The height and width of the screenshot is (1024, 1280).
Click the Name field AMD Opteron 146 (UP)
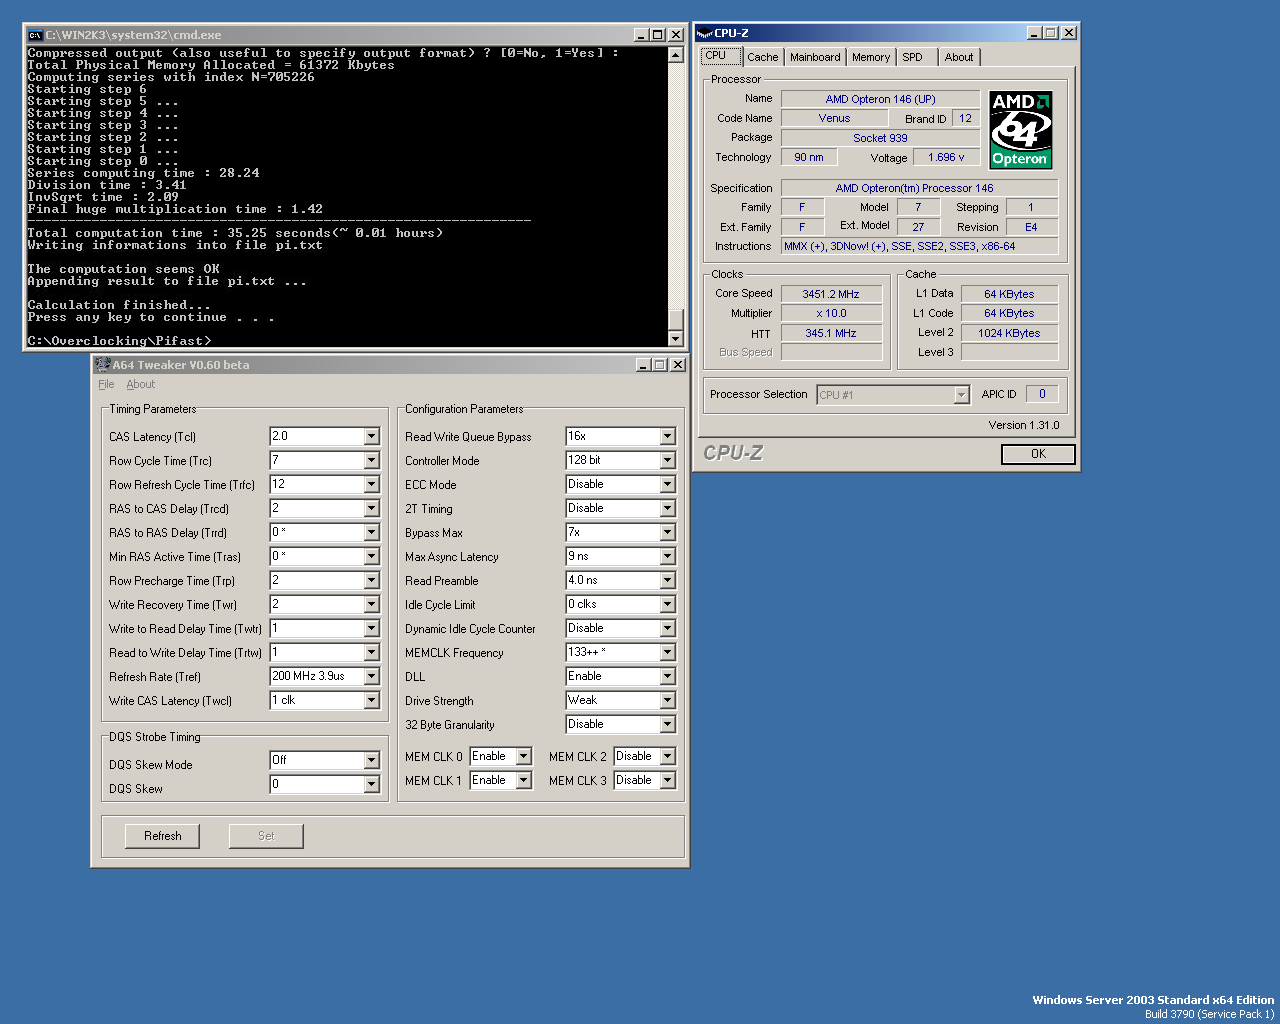coord(880,99)
